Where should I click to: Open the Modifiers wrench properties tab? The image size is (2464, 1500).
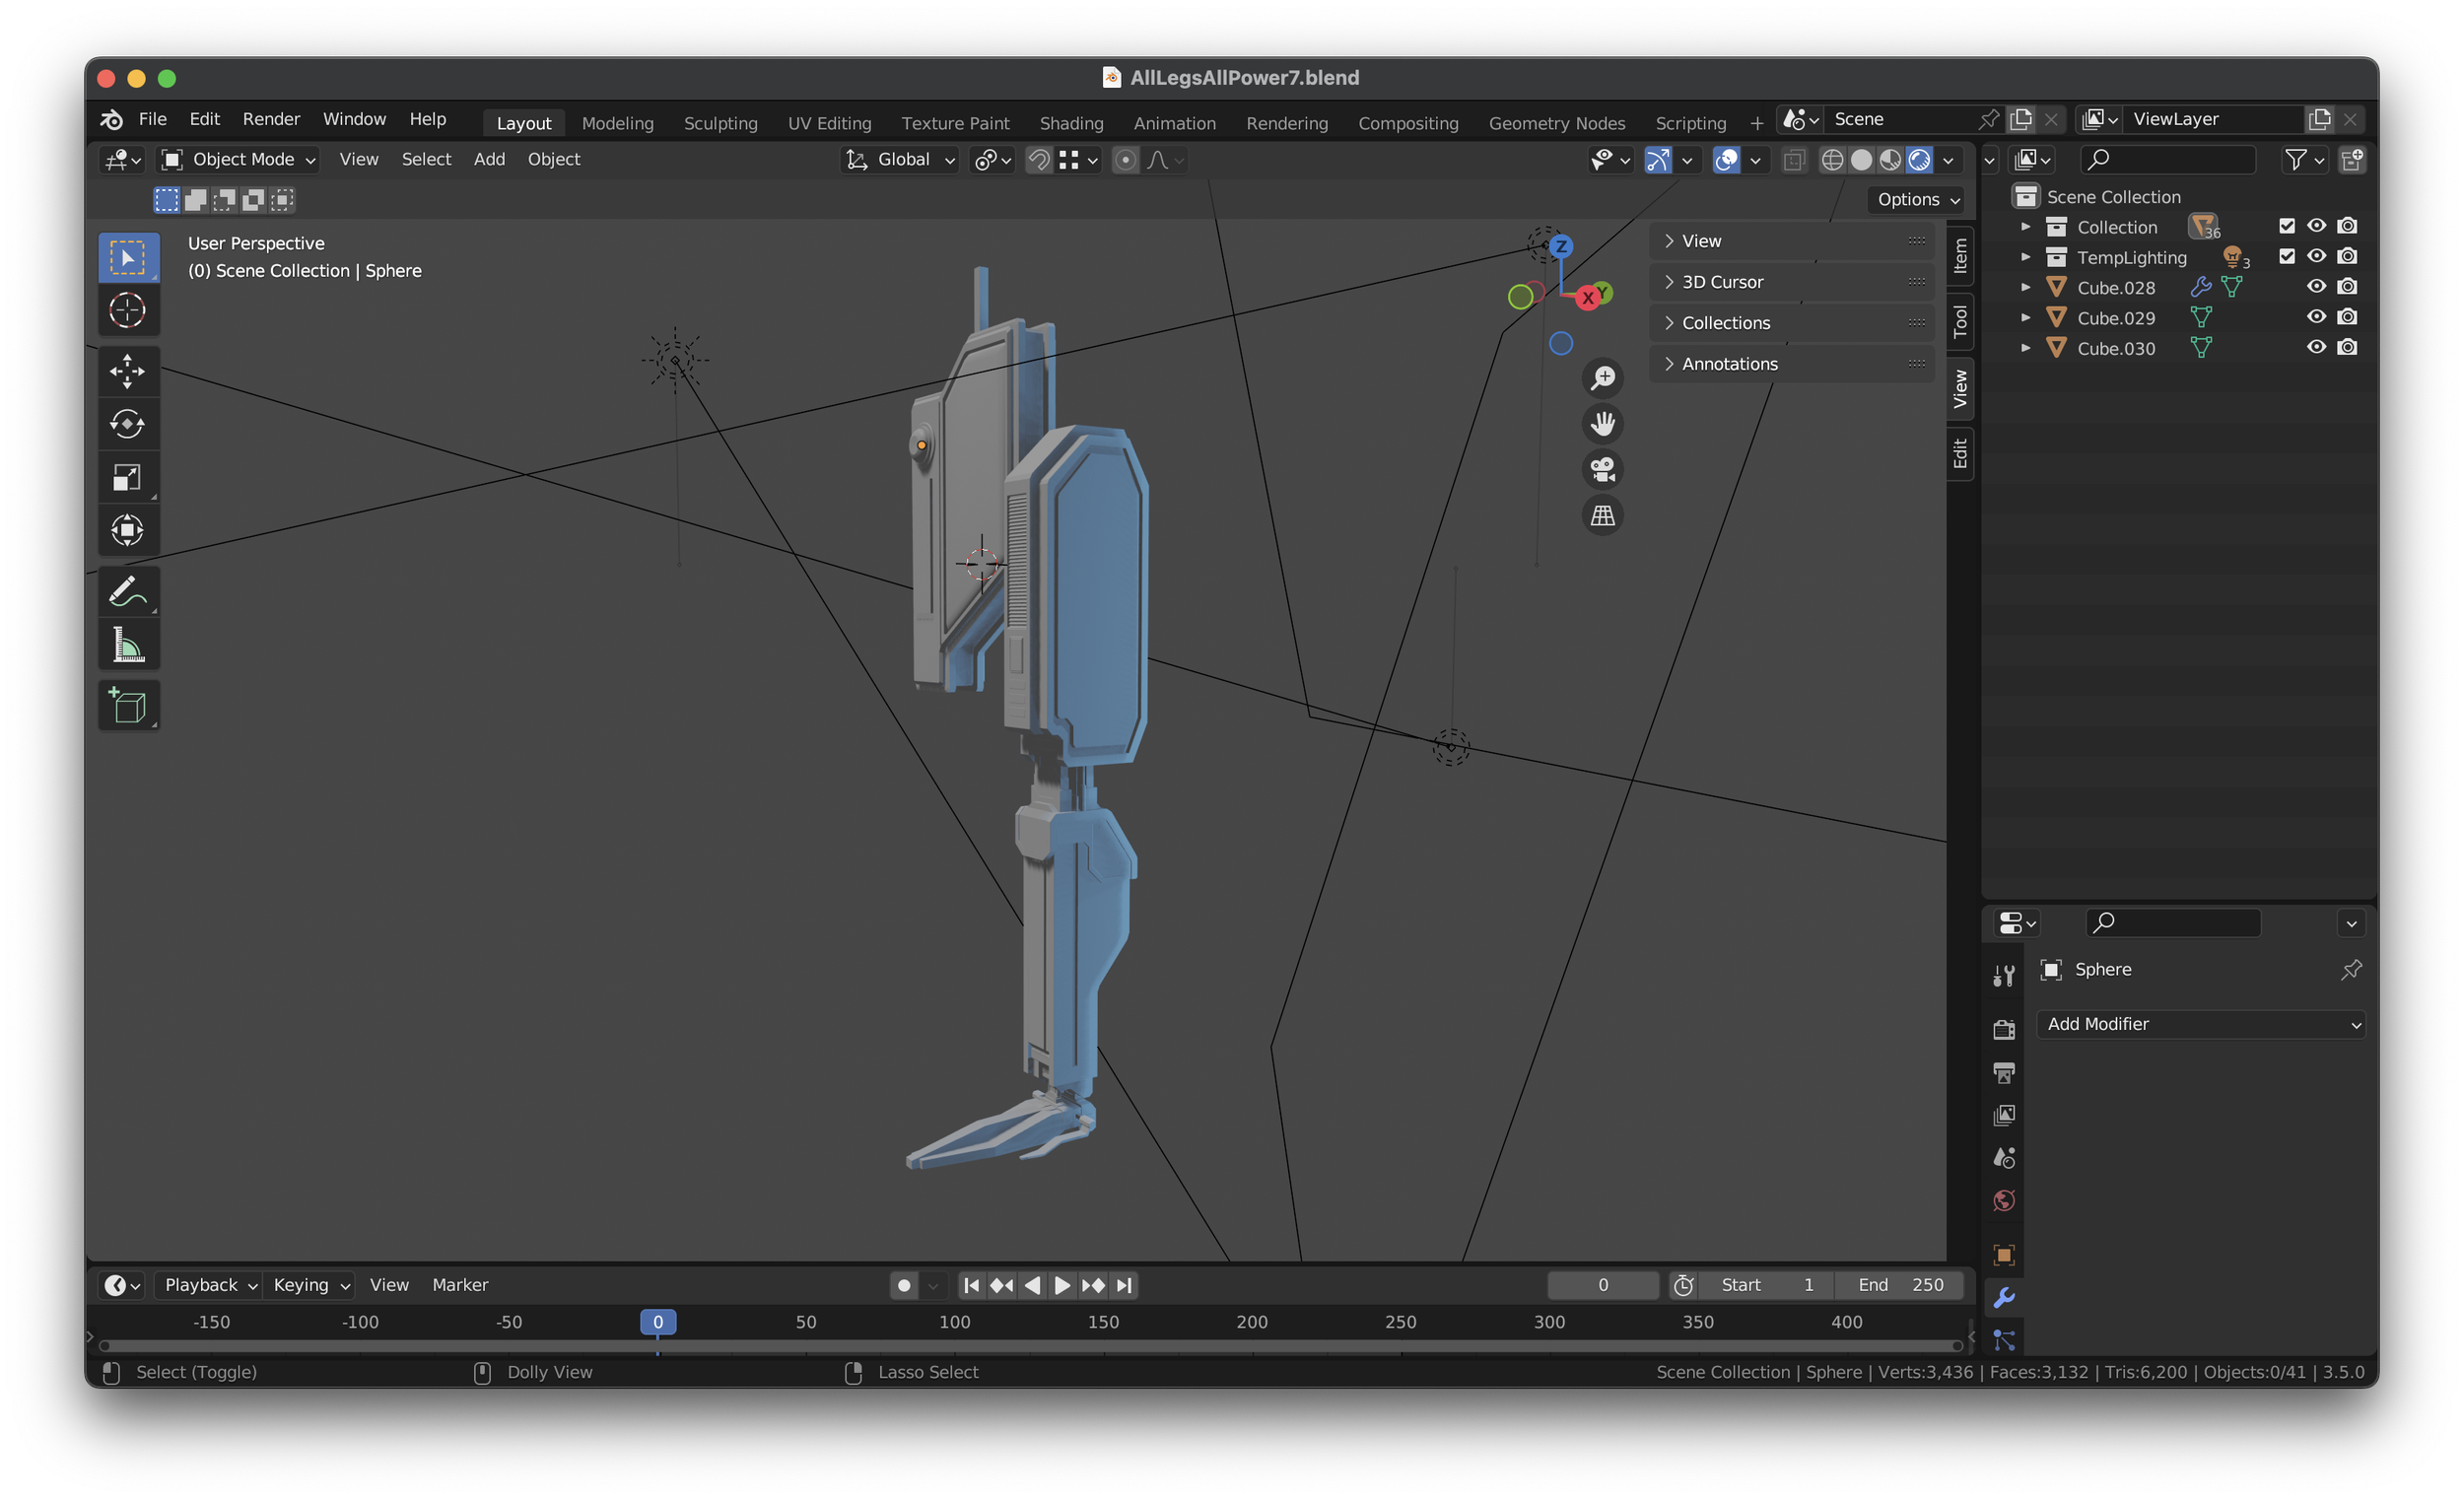(2003, 1298)
